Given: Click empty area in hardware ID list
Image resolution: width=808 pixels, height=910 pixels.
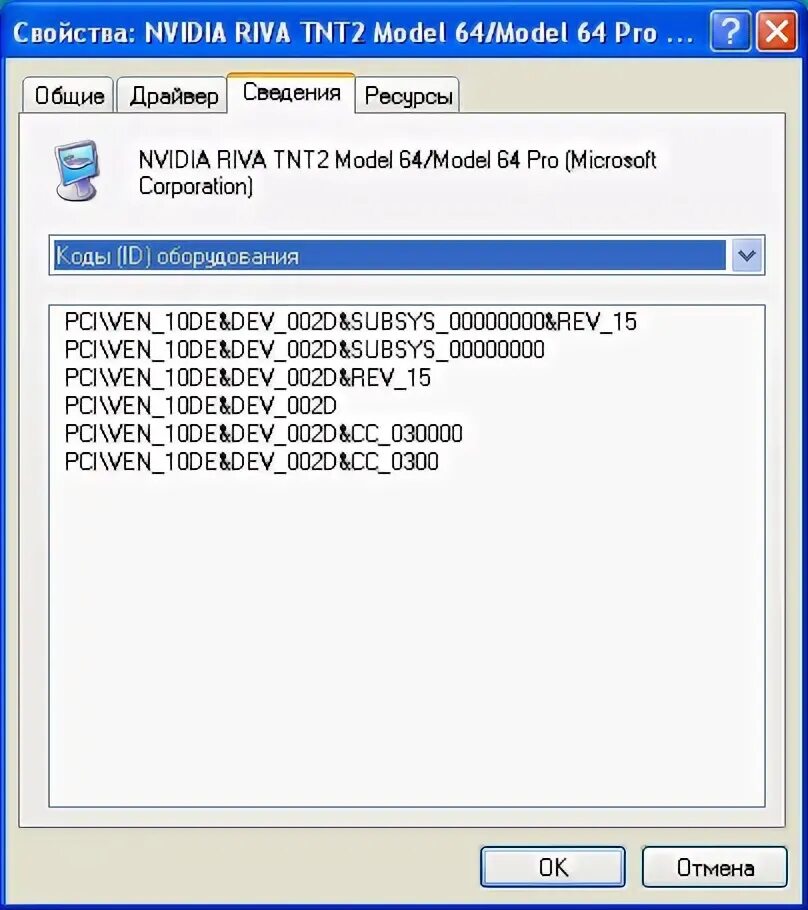Looking at the screenshot, I should pos(406,638).
